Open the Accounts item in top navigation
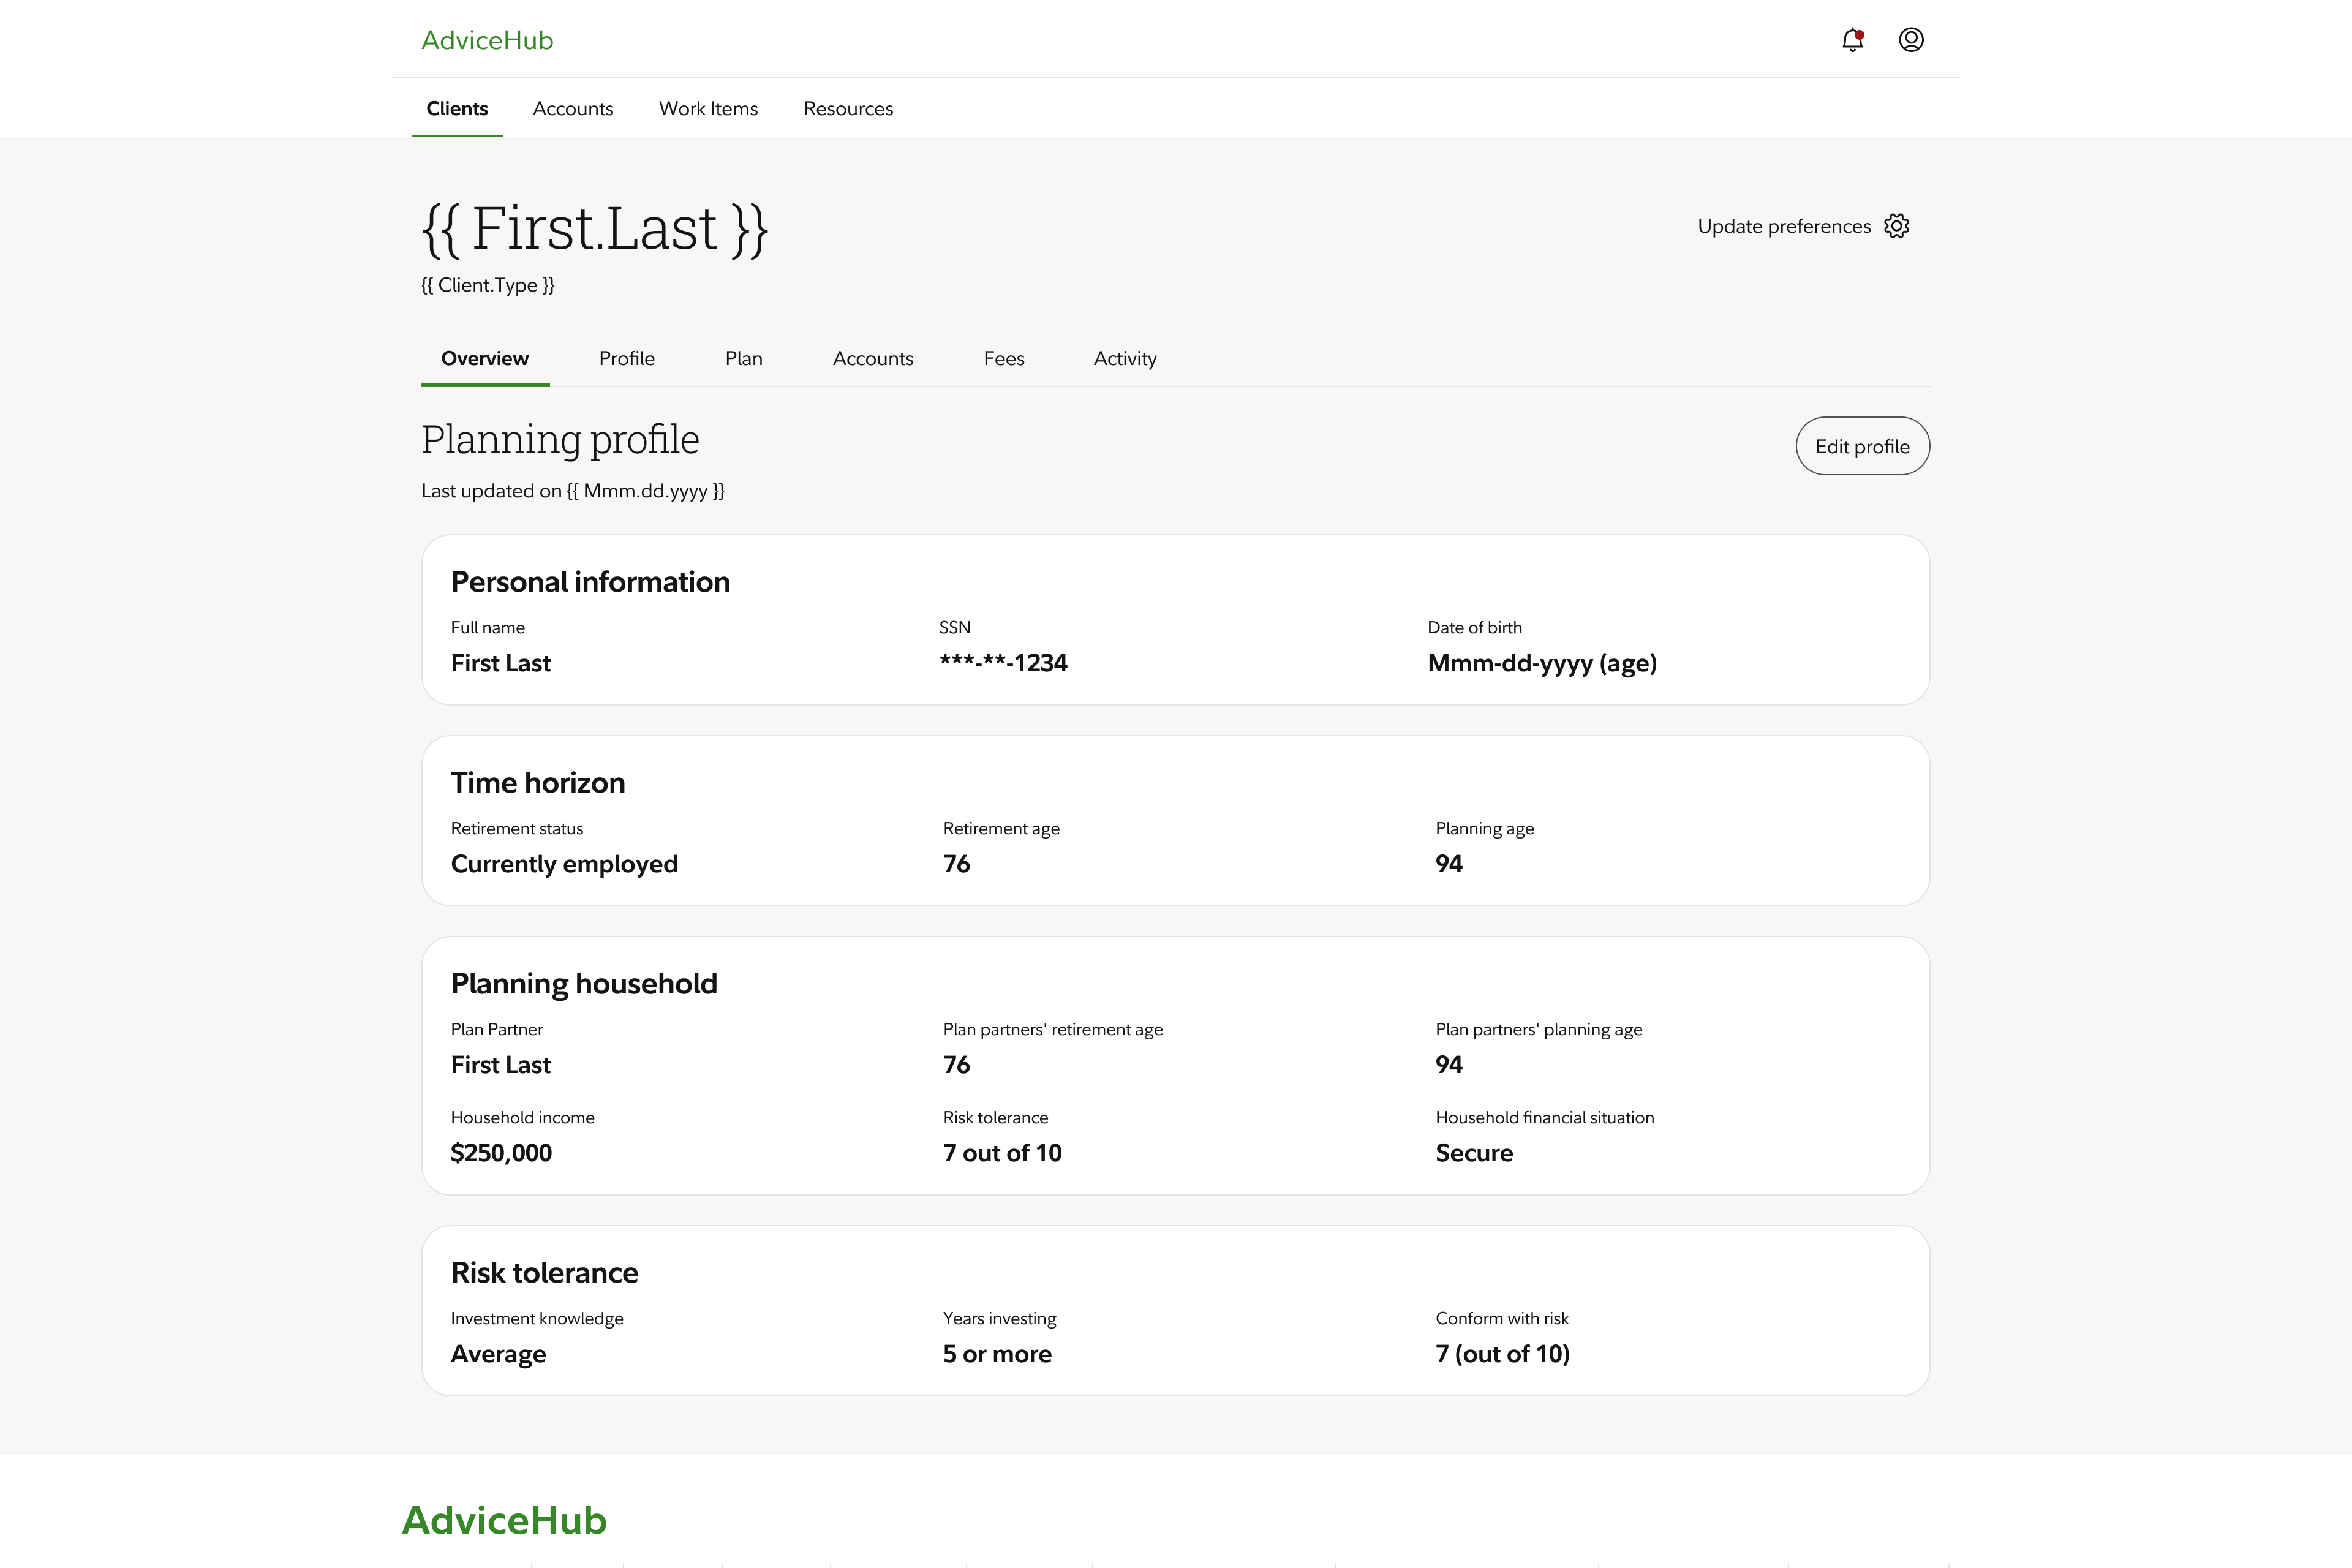 (x=573, y=108)
